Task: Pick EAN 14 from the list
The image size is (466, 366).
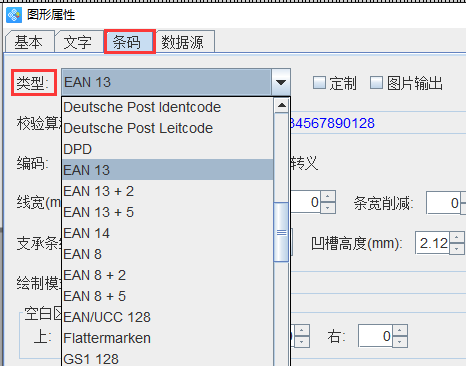Action: point(168,233)
